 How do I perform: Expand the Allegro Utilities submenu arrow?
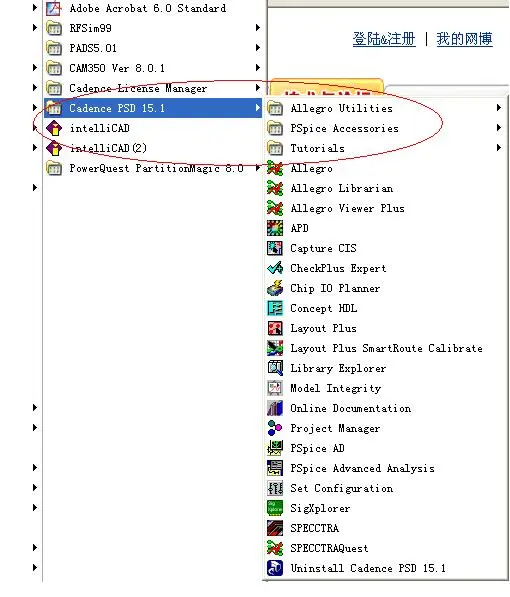click(x=499, y=108)
